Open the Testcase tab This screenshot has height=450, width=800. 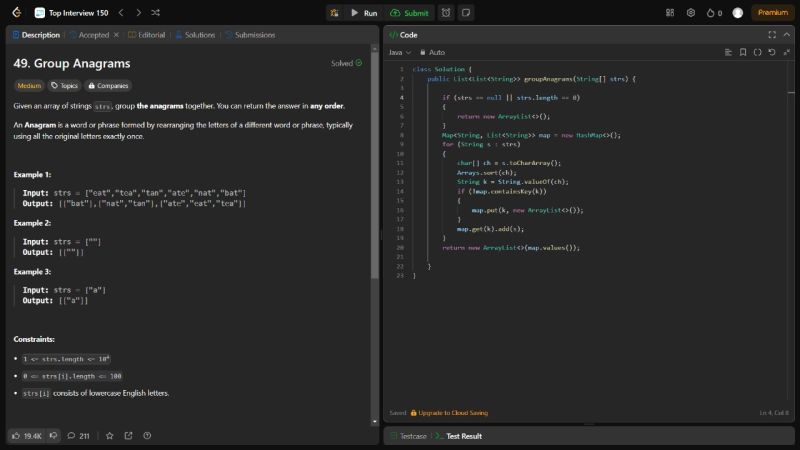(408, 436)
